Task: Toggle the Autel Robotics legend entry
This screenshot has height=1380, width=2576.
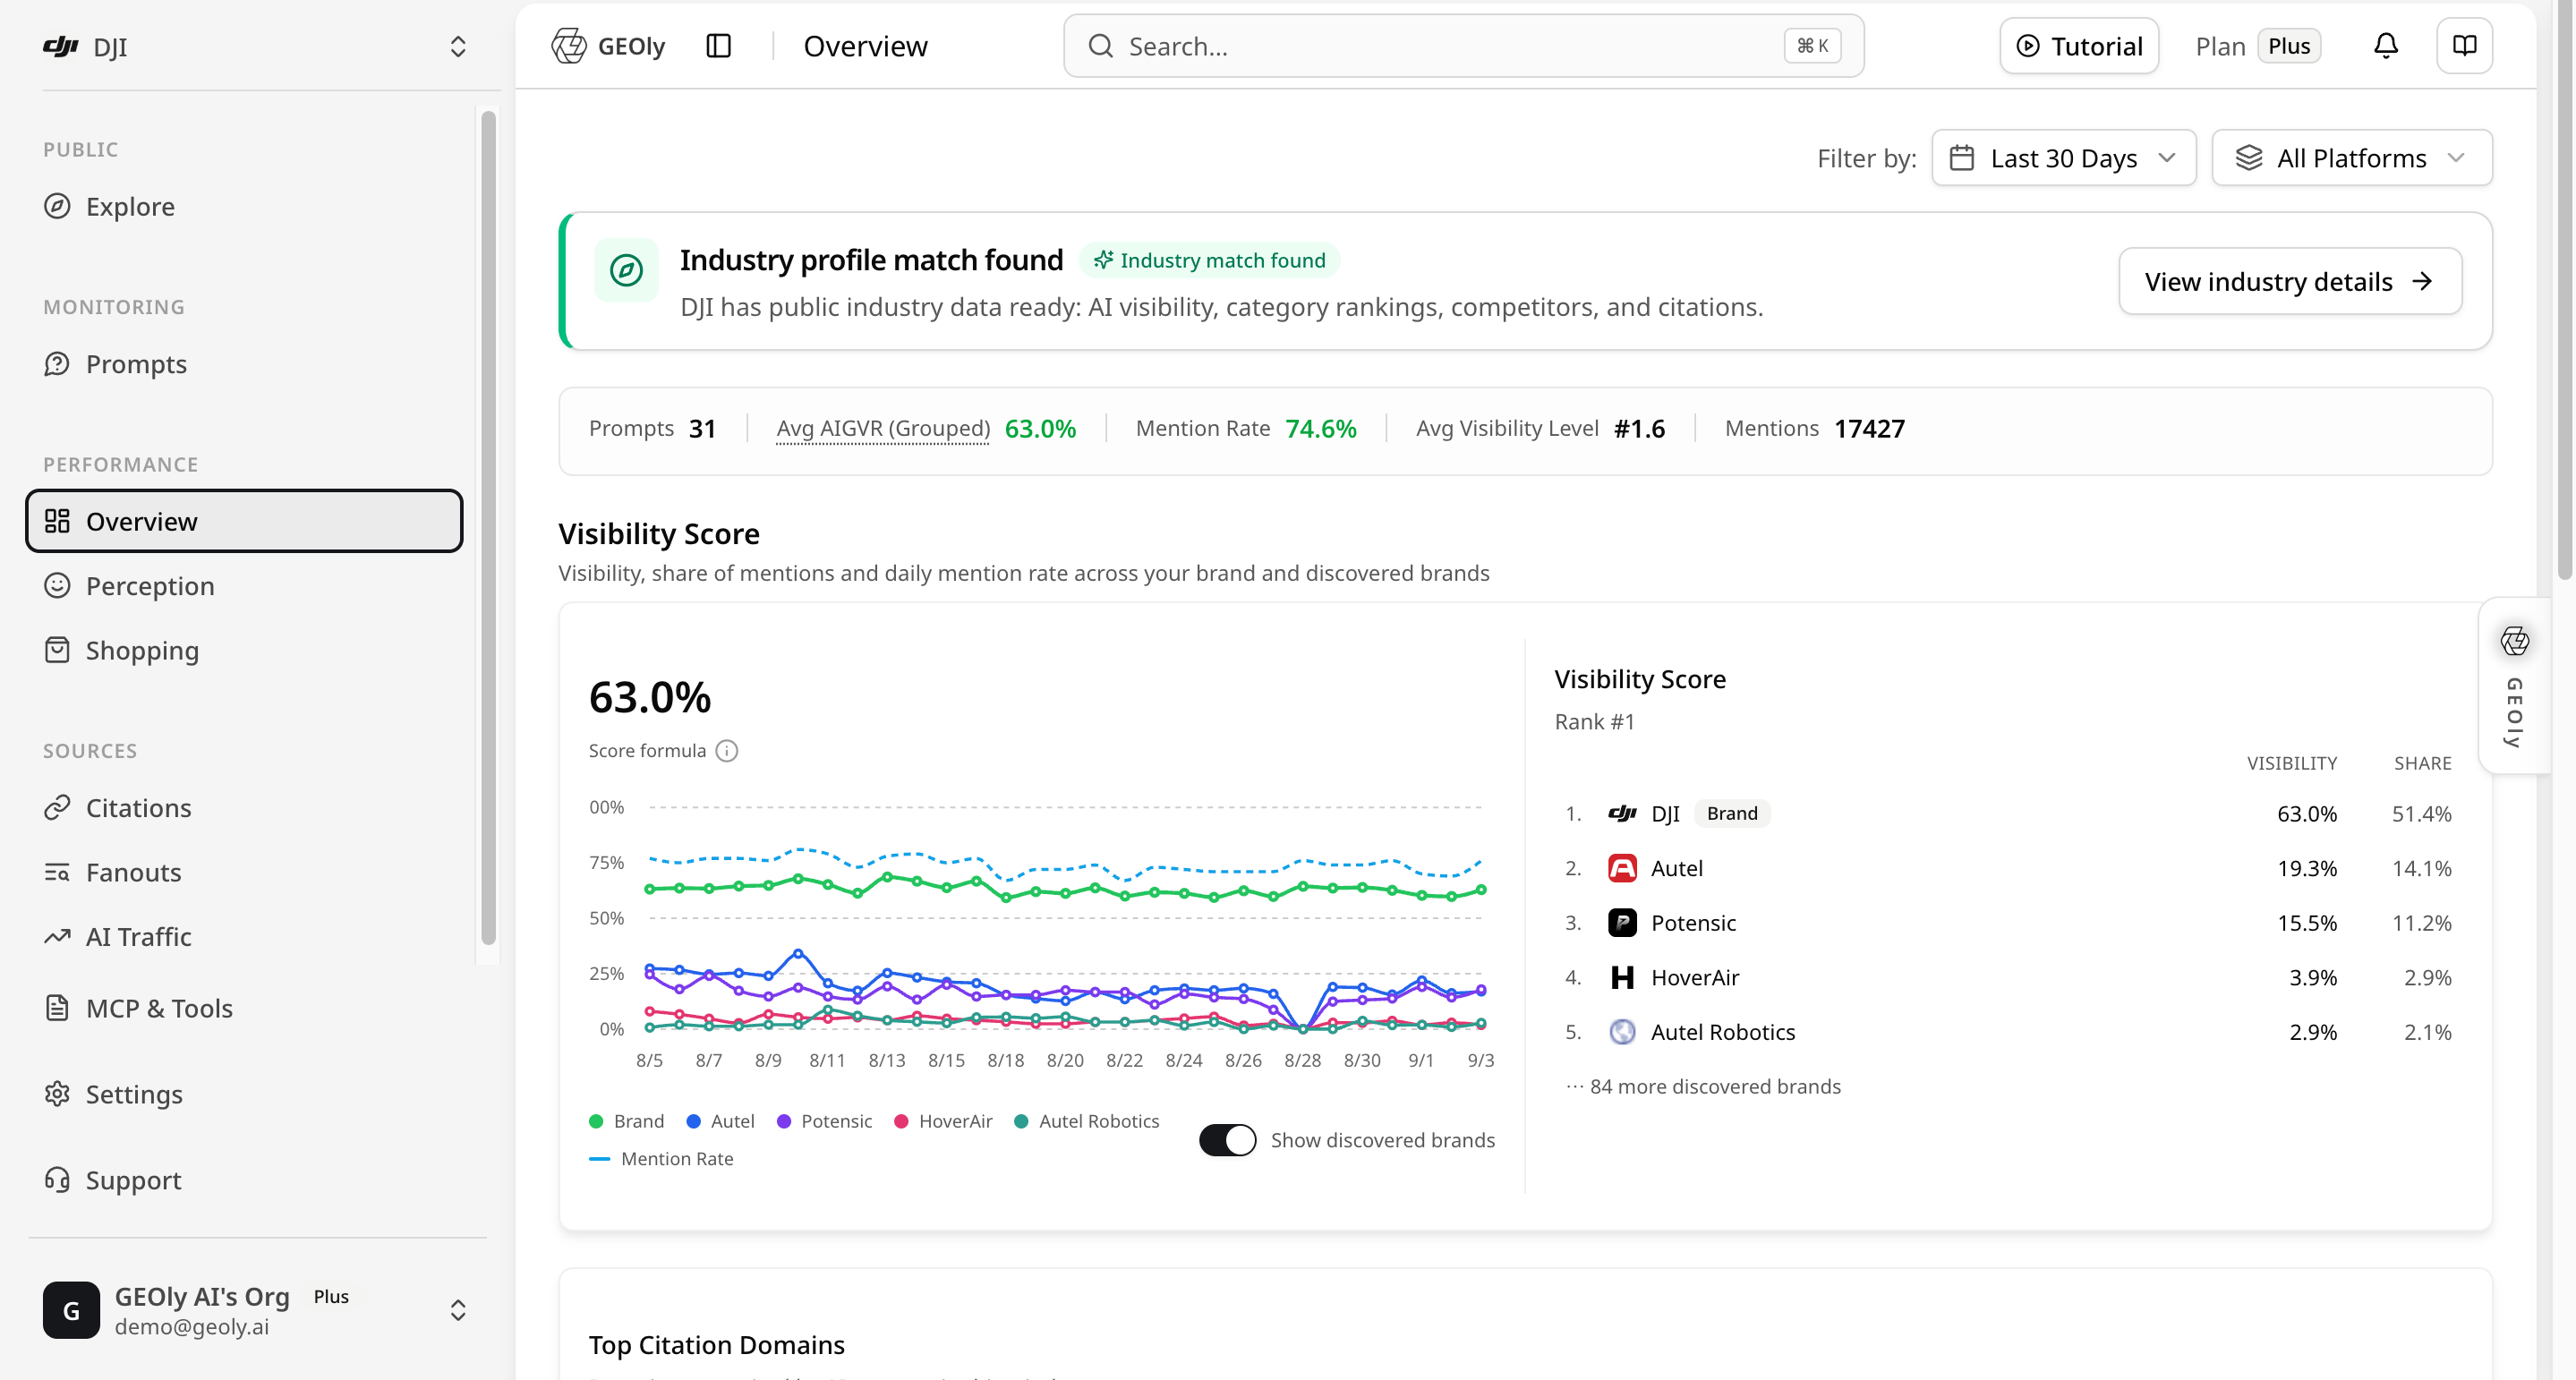Action: pyautogui.click(x=1086, y=1121)
